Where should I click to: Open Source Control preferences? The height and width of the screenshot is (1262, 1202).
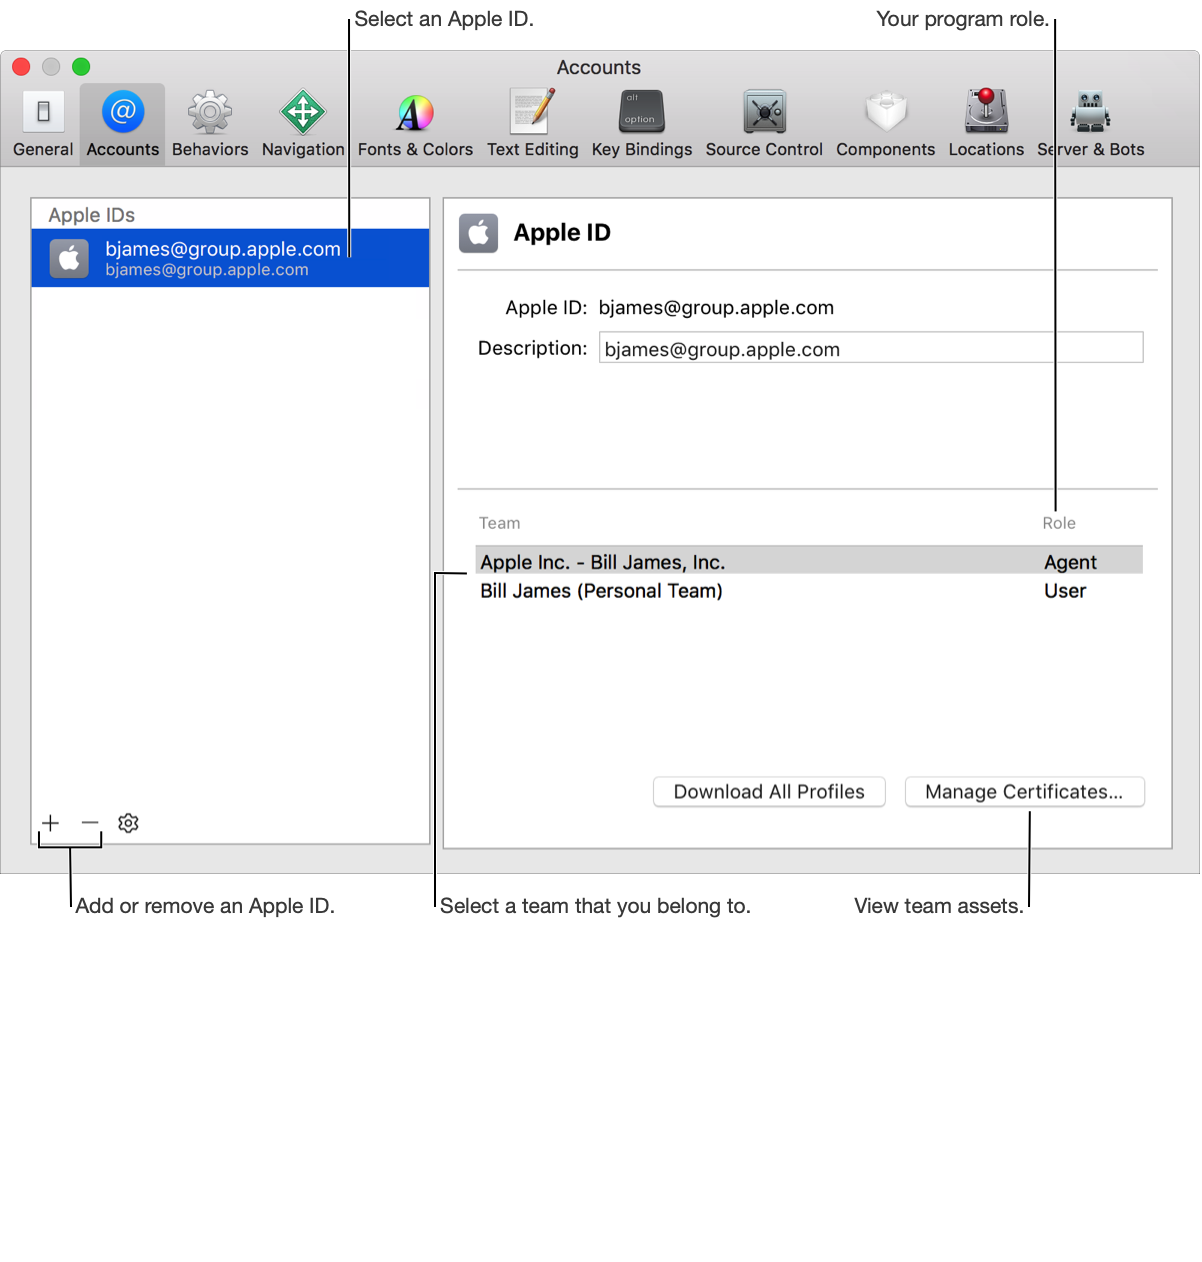pyautogui.click(x=764, y=124)
